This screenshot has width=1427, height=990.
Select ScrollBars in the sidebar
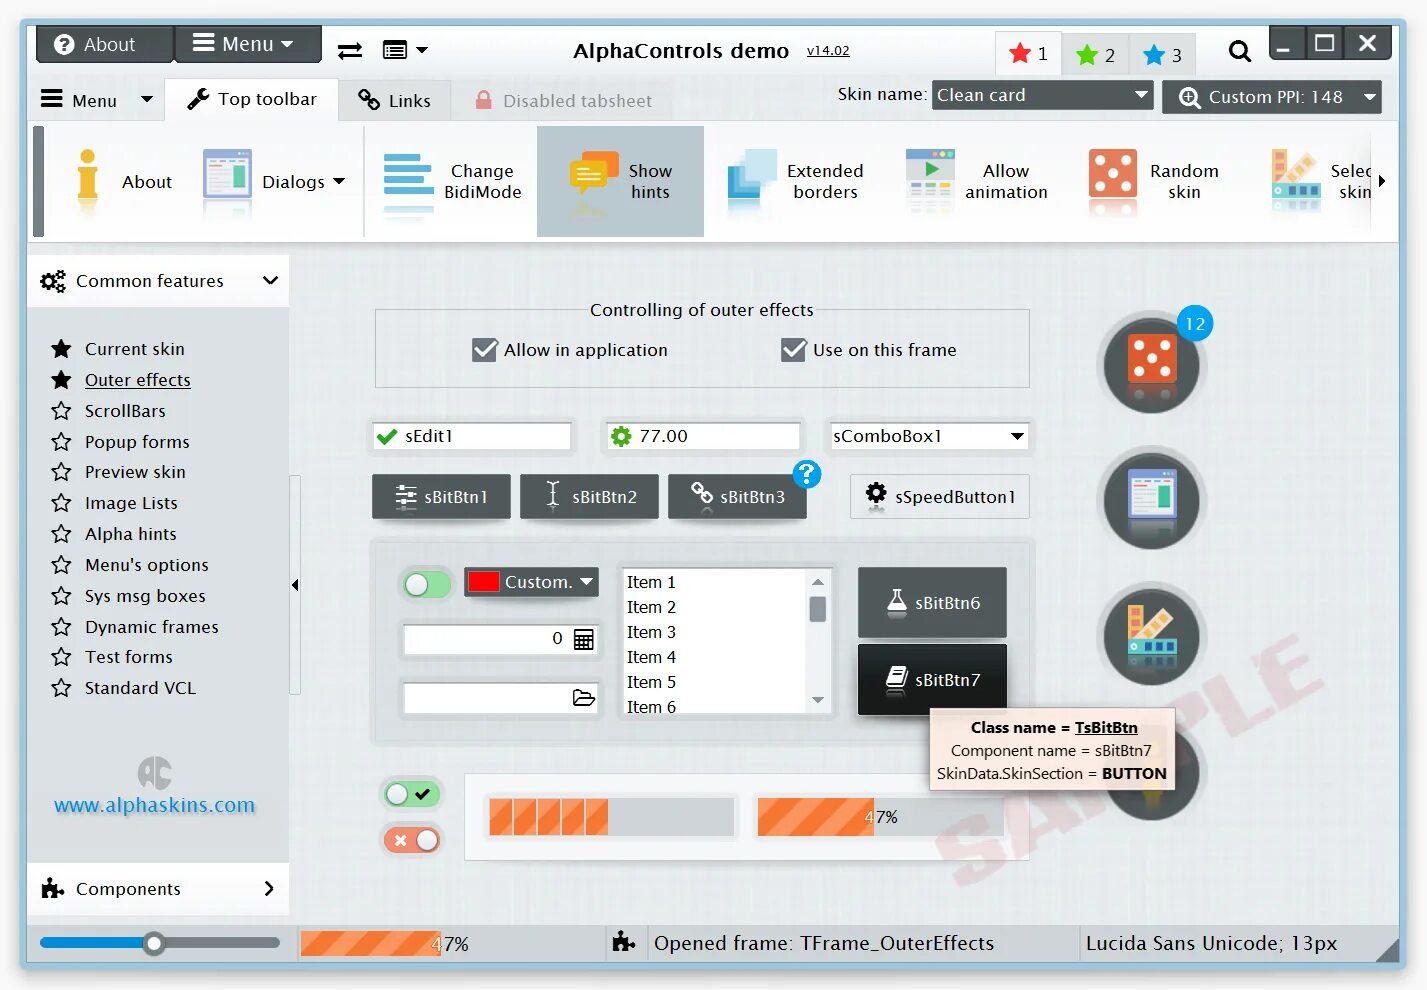(x=125, y=411)
